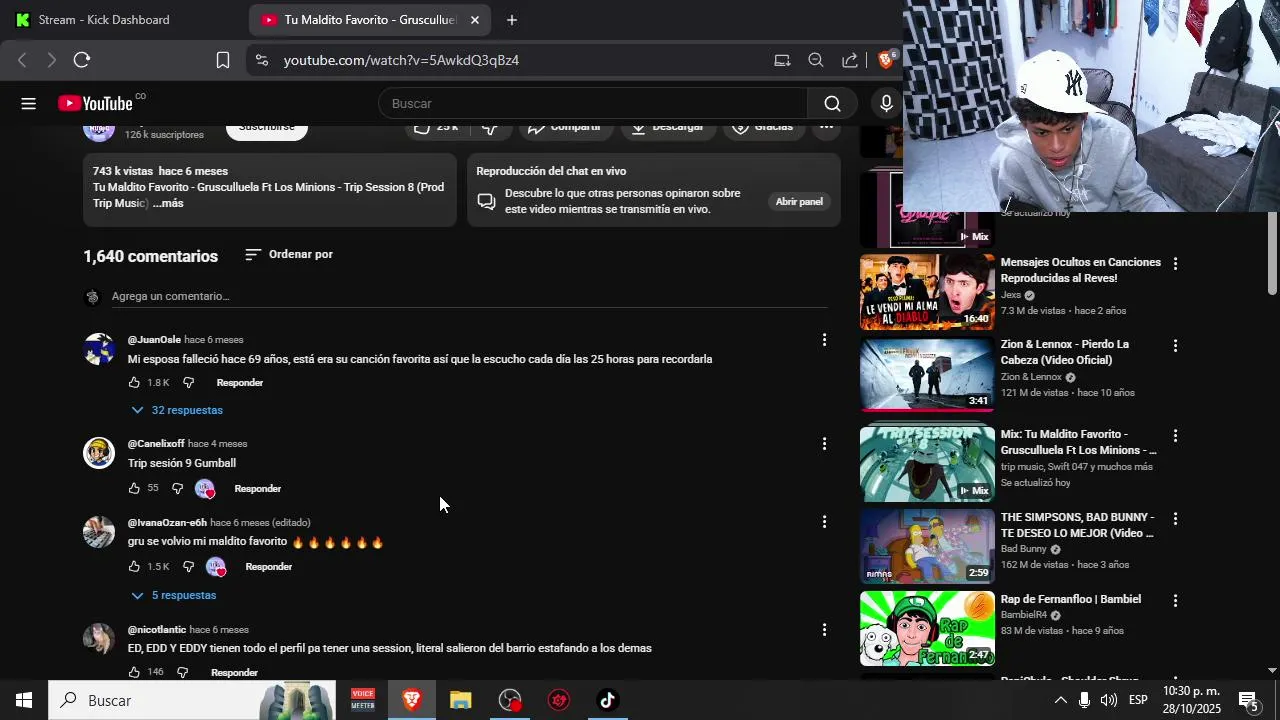Open Mensajes Ocultos en Canciones video thumbnail
The height and width of the screenshot is (720, 1280).
click(927, 292)
